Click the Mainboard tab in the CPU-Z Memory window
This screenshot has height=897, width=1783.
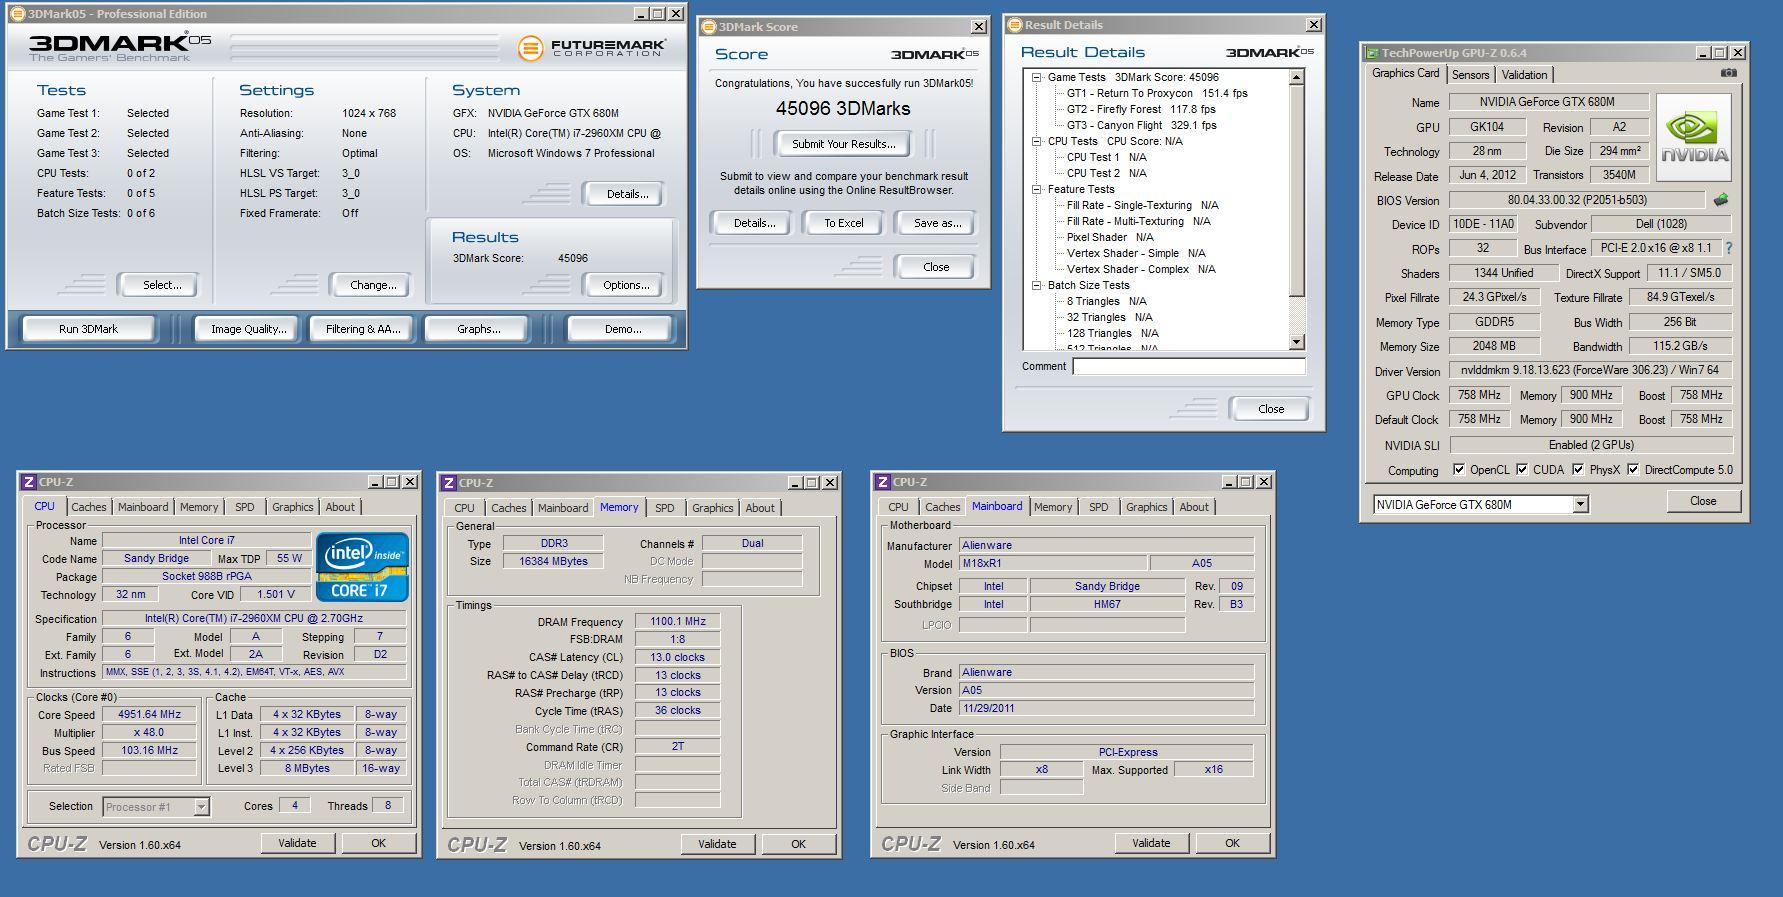coord(563,508)
